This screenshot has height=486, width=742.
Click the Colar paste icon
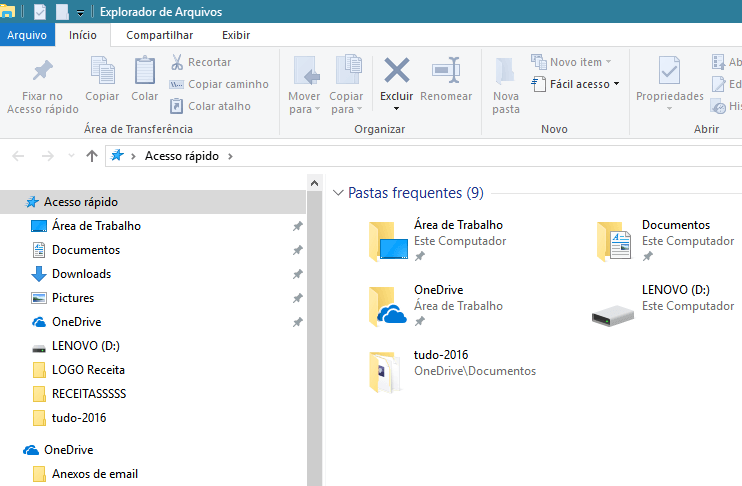[x=145, y=72]
